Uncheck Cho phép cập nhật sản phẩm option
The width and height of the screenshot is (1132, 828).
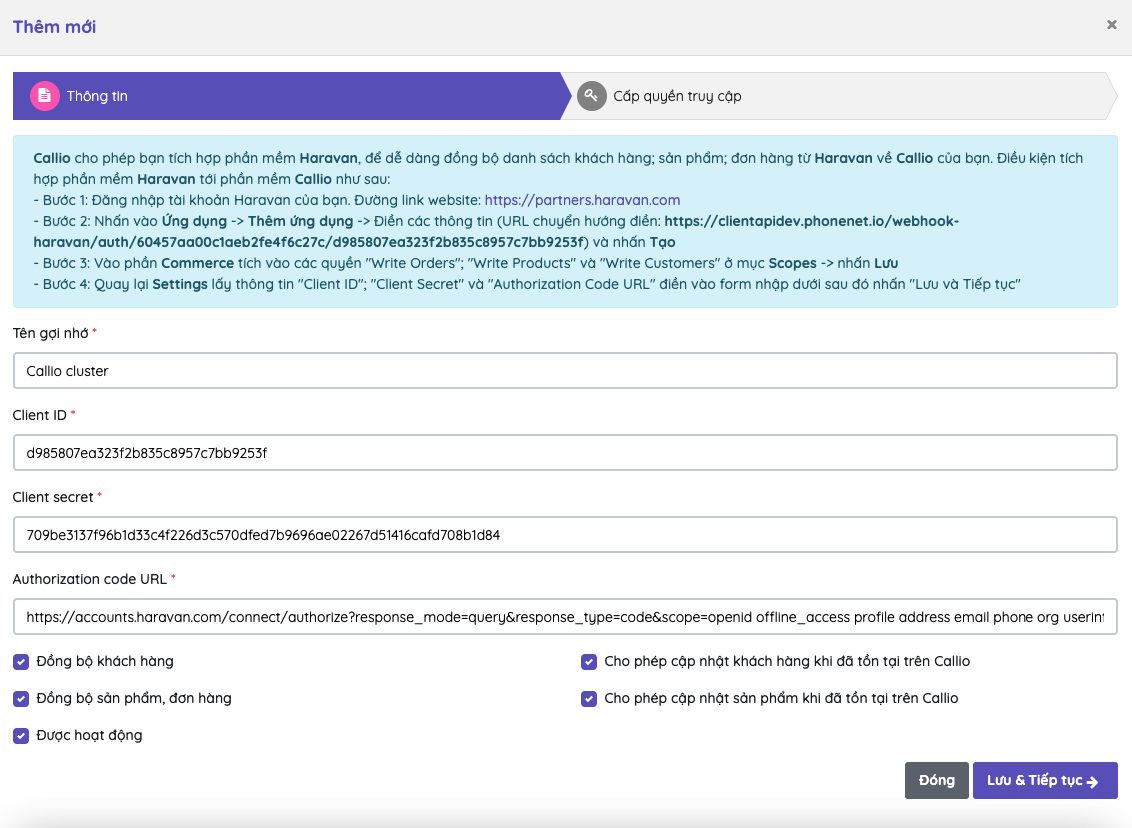coord(589,698)
